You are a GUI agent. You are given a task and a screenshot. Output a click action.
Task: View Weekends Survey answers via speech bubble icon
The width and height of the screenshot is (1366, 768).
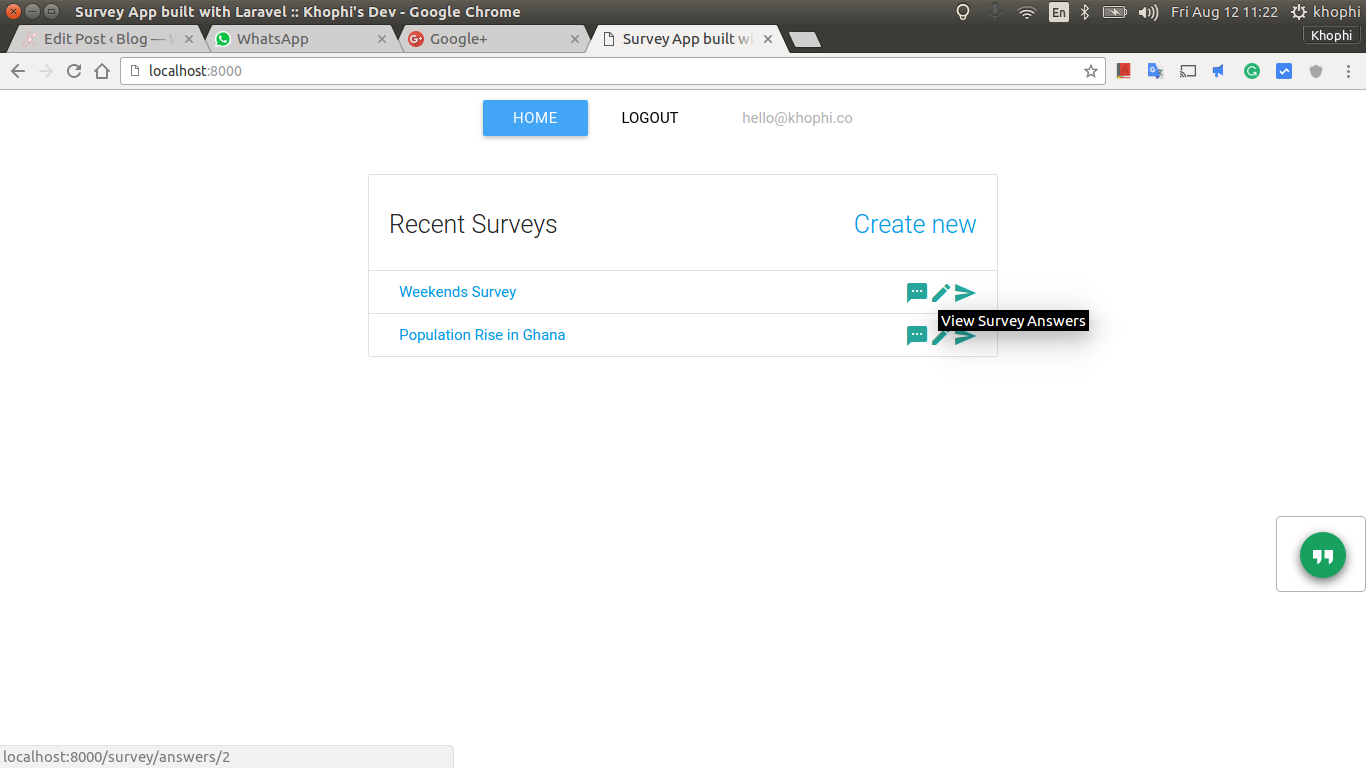coord(917,292)
